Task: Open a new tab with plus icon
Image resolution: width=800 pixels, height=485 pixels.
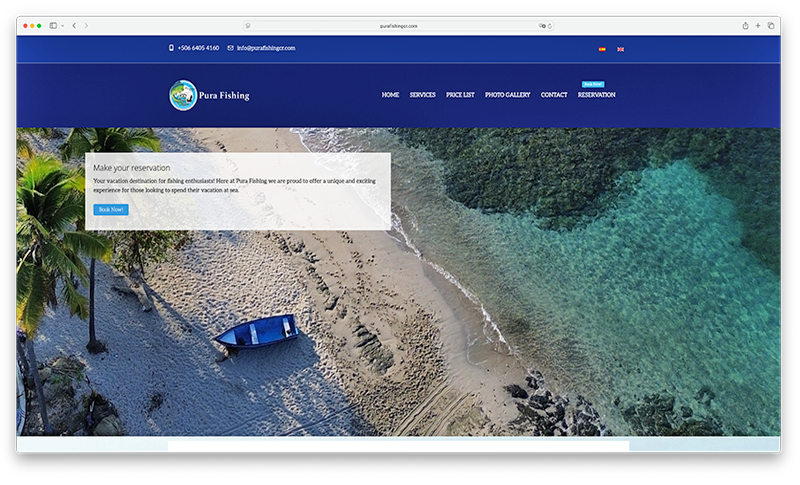Action: click(x=758, y=25)
